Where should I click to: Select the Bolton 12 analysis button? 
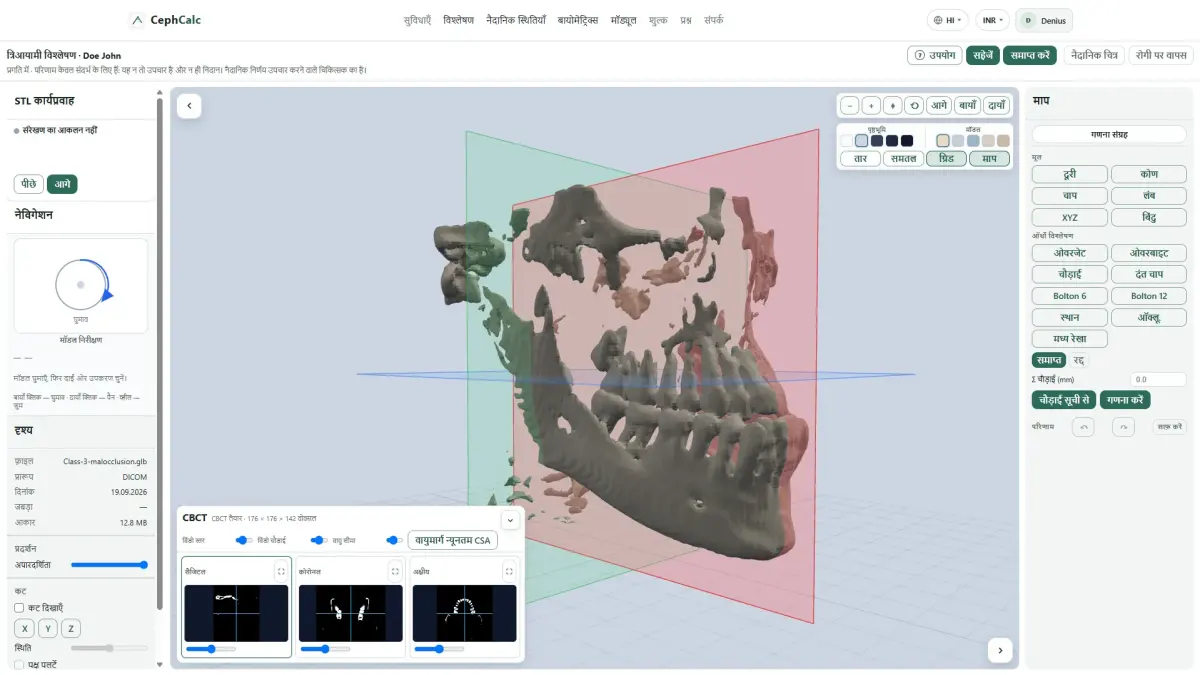pos(1149,296)
